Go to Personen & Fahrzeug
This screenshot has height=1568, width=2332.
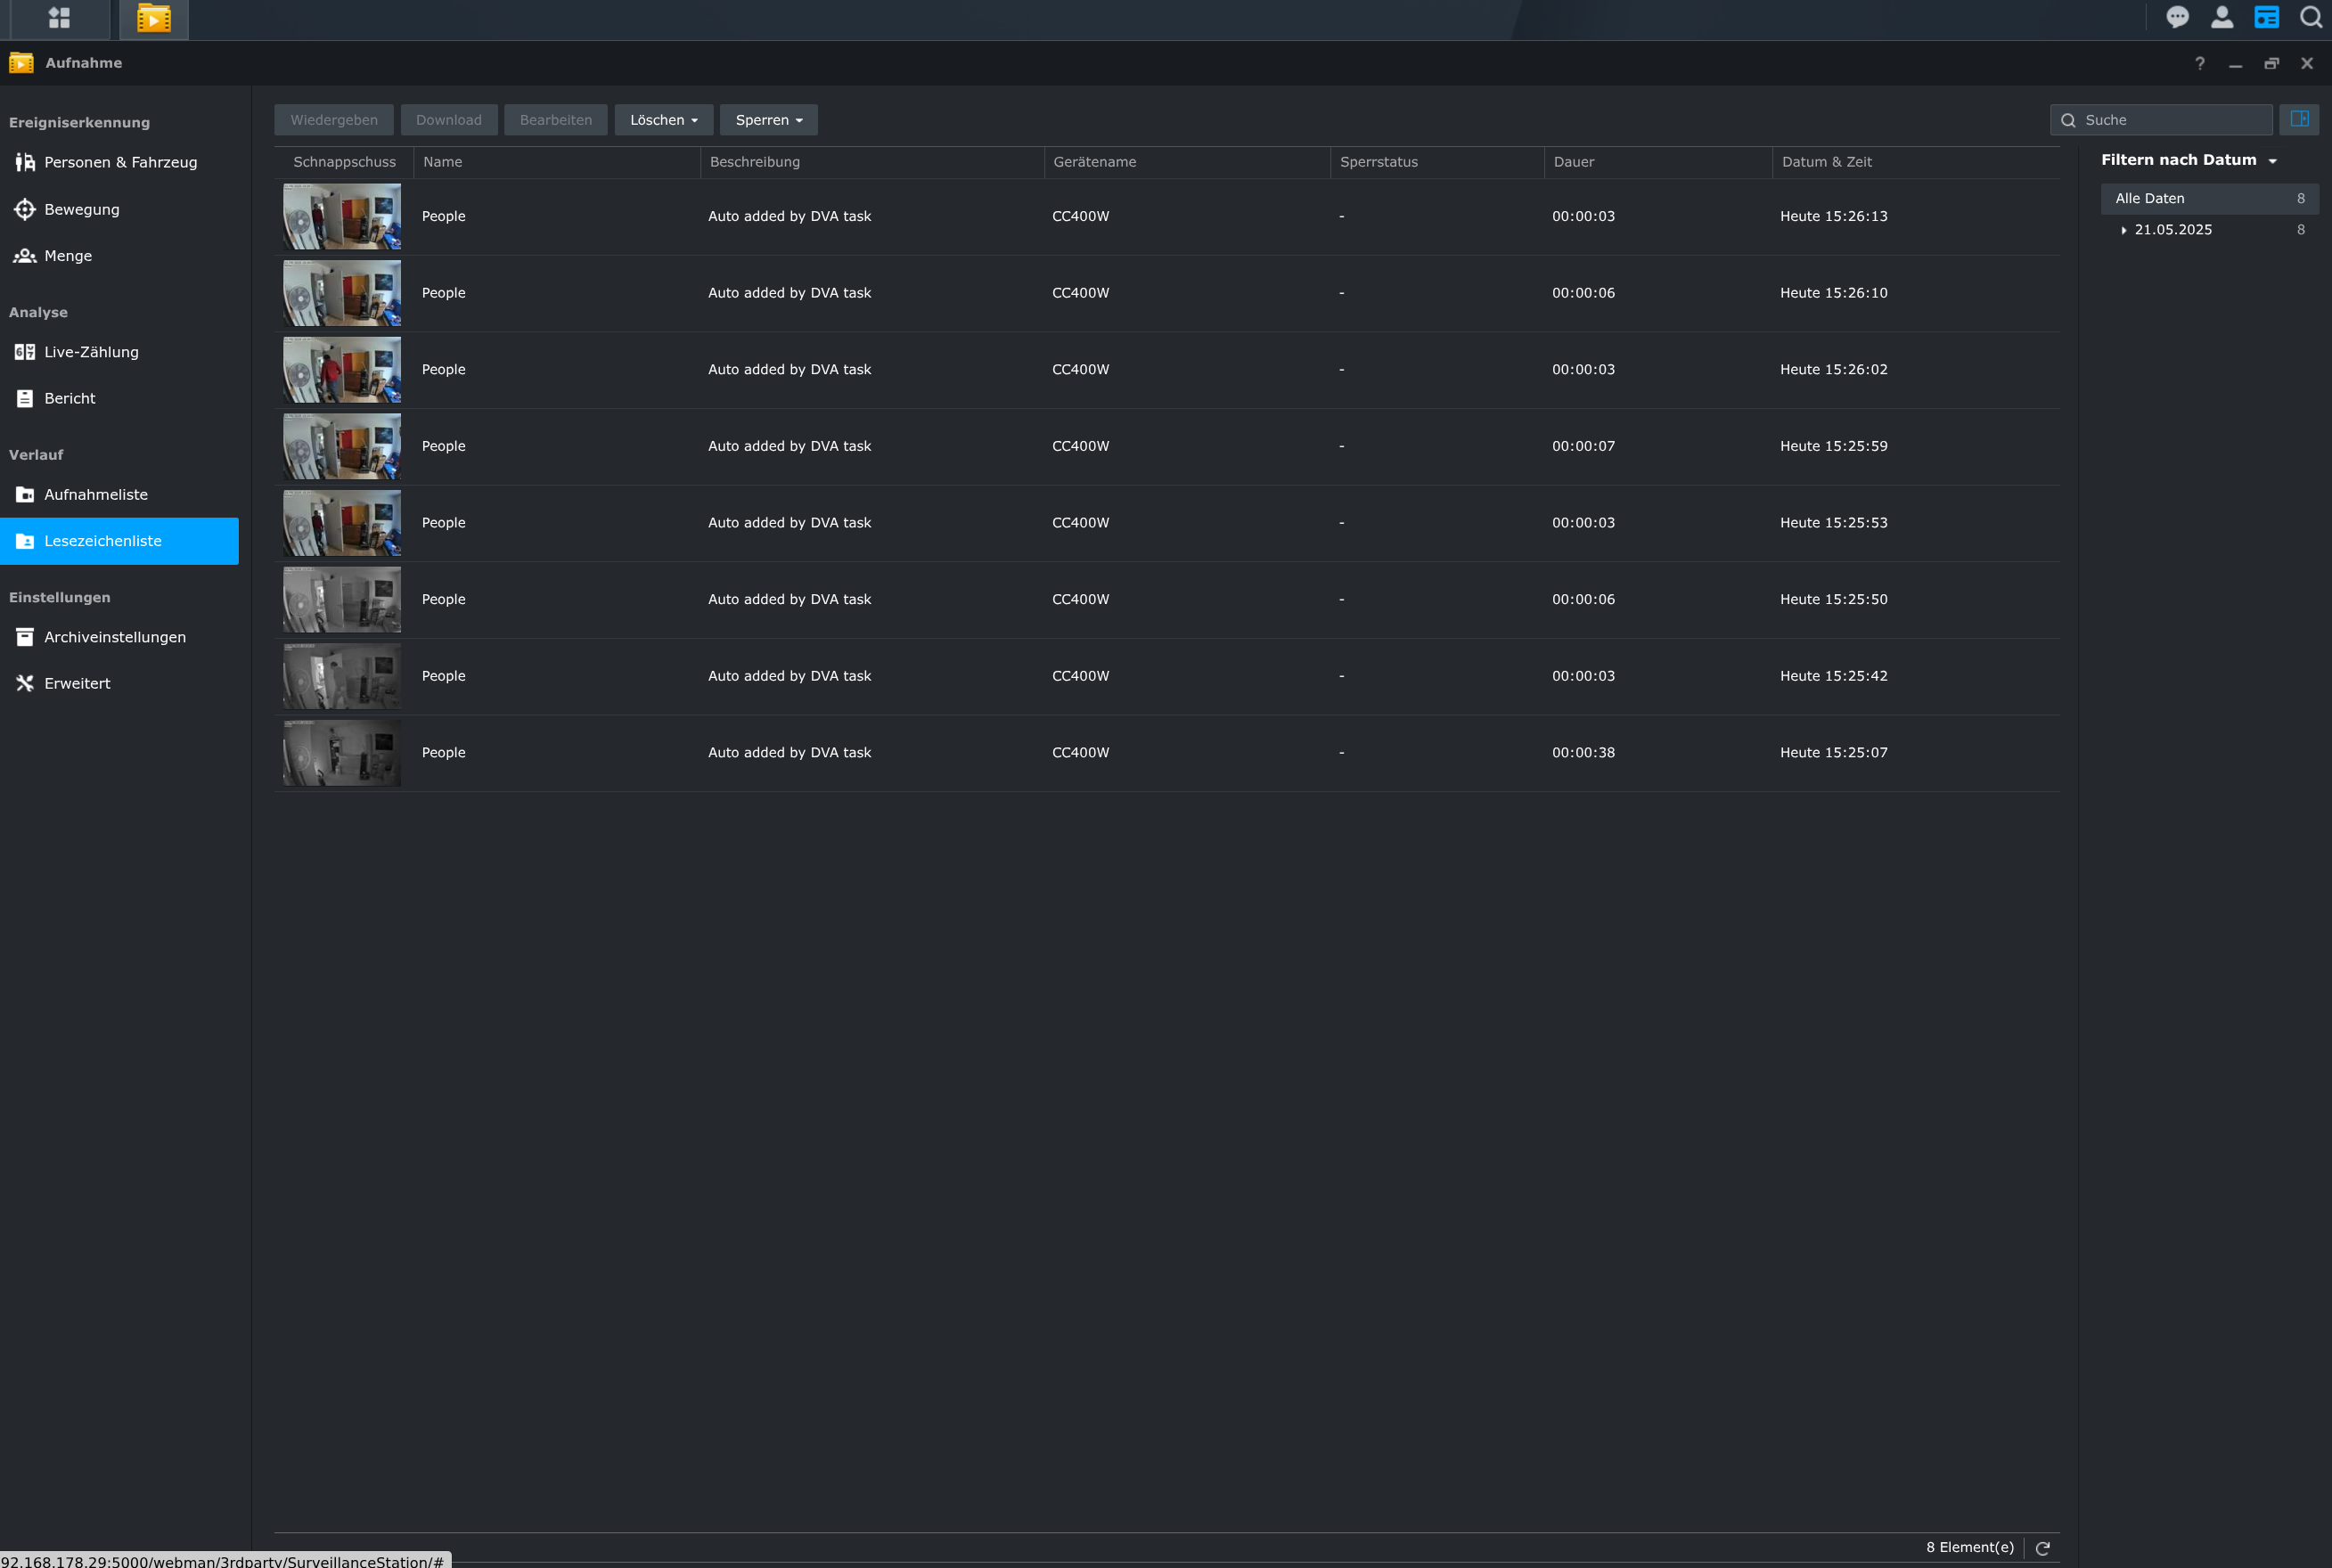(120, 162)
